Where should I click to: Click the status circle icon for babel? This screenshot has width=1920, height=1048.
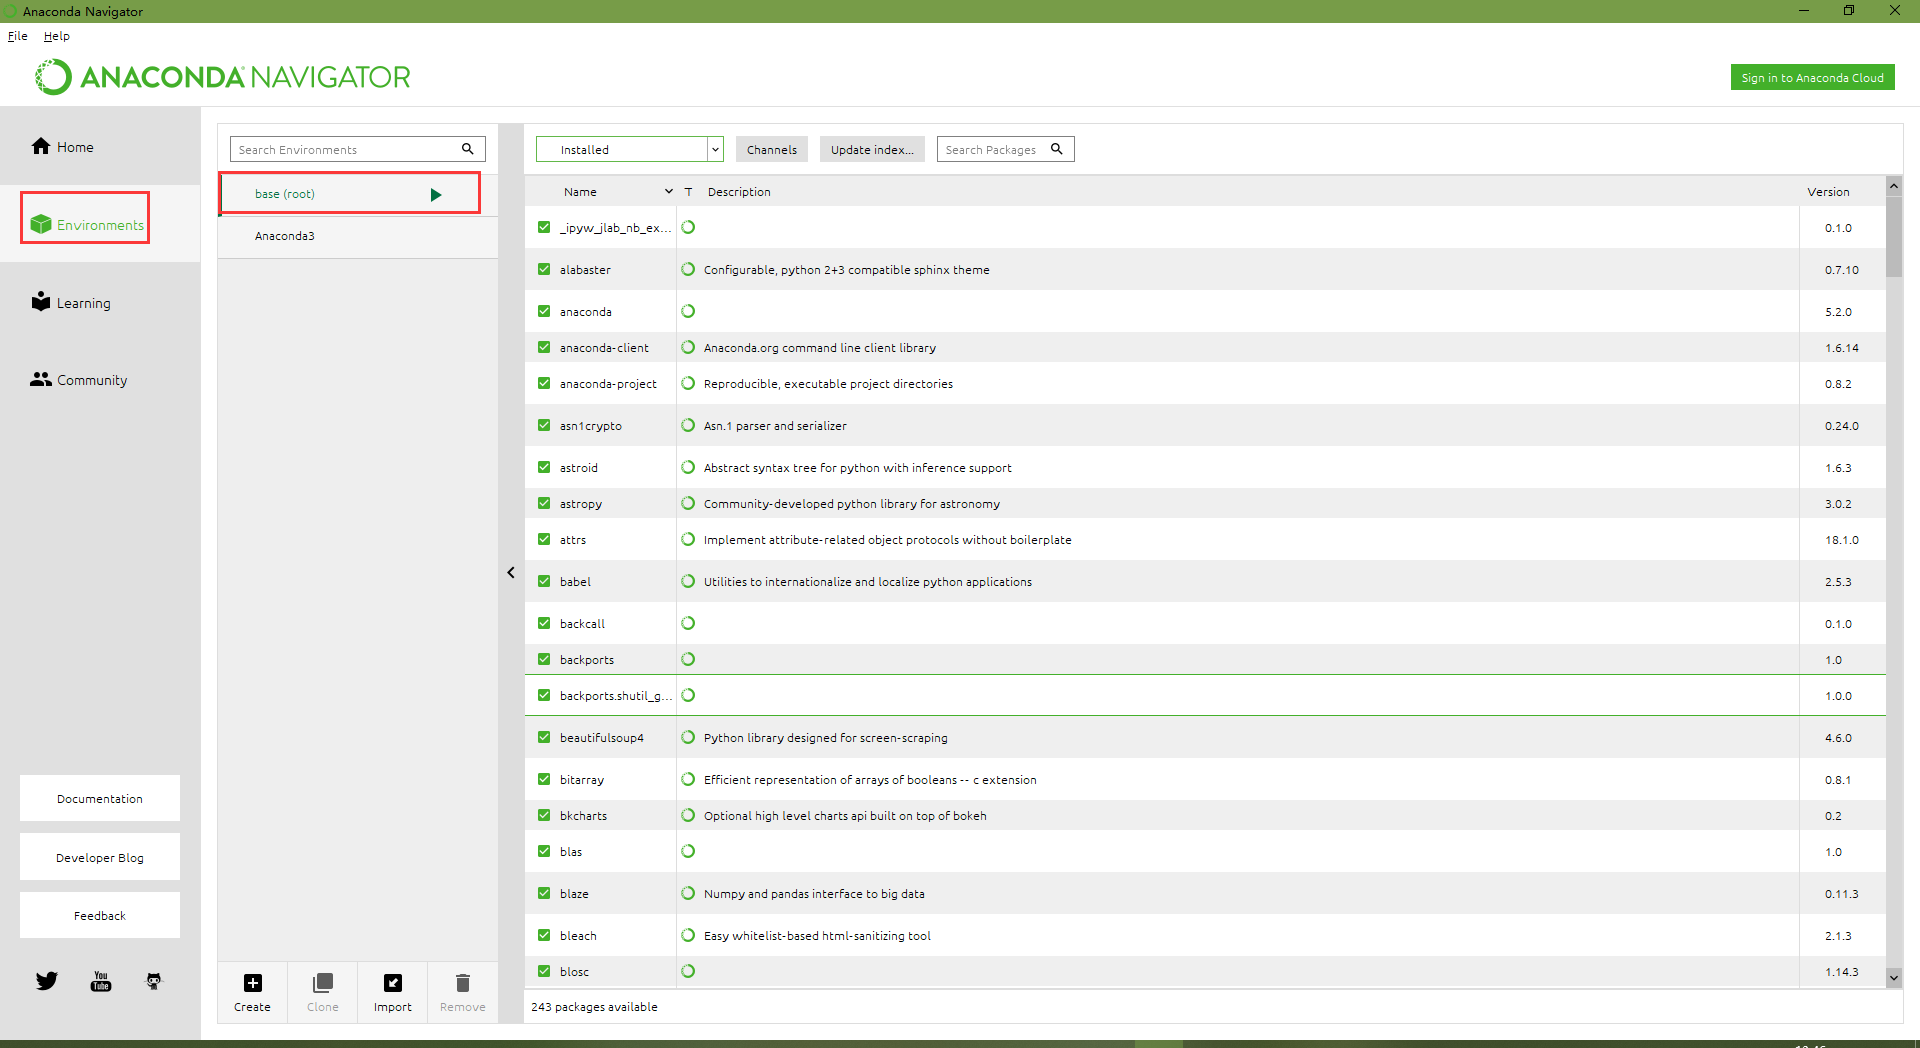tap(688, 581)
